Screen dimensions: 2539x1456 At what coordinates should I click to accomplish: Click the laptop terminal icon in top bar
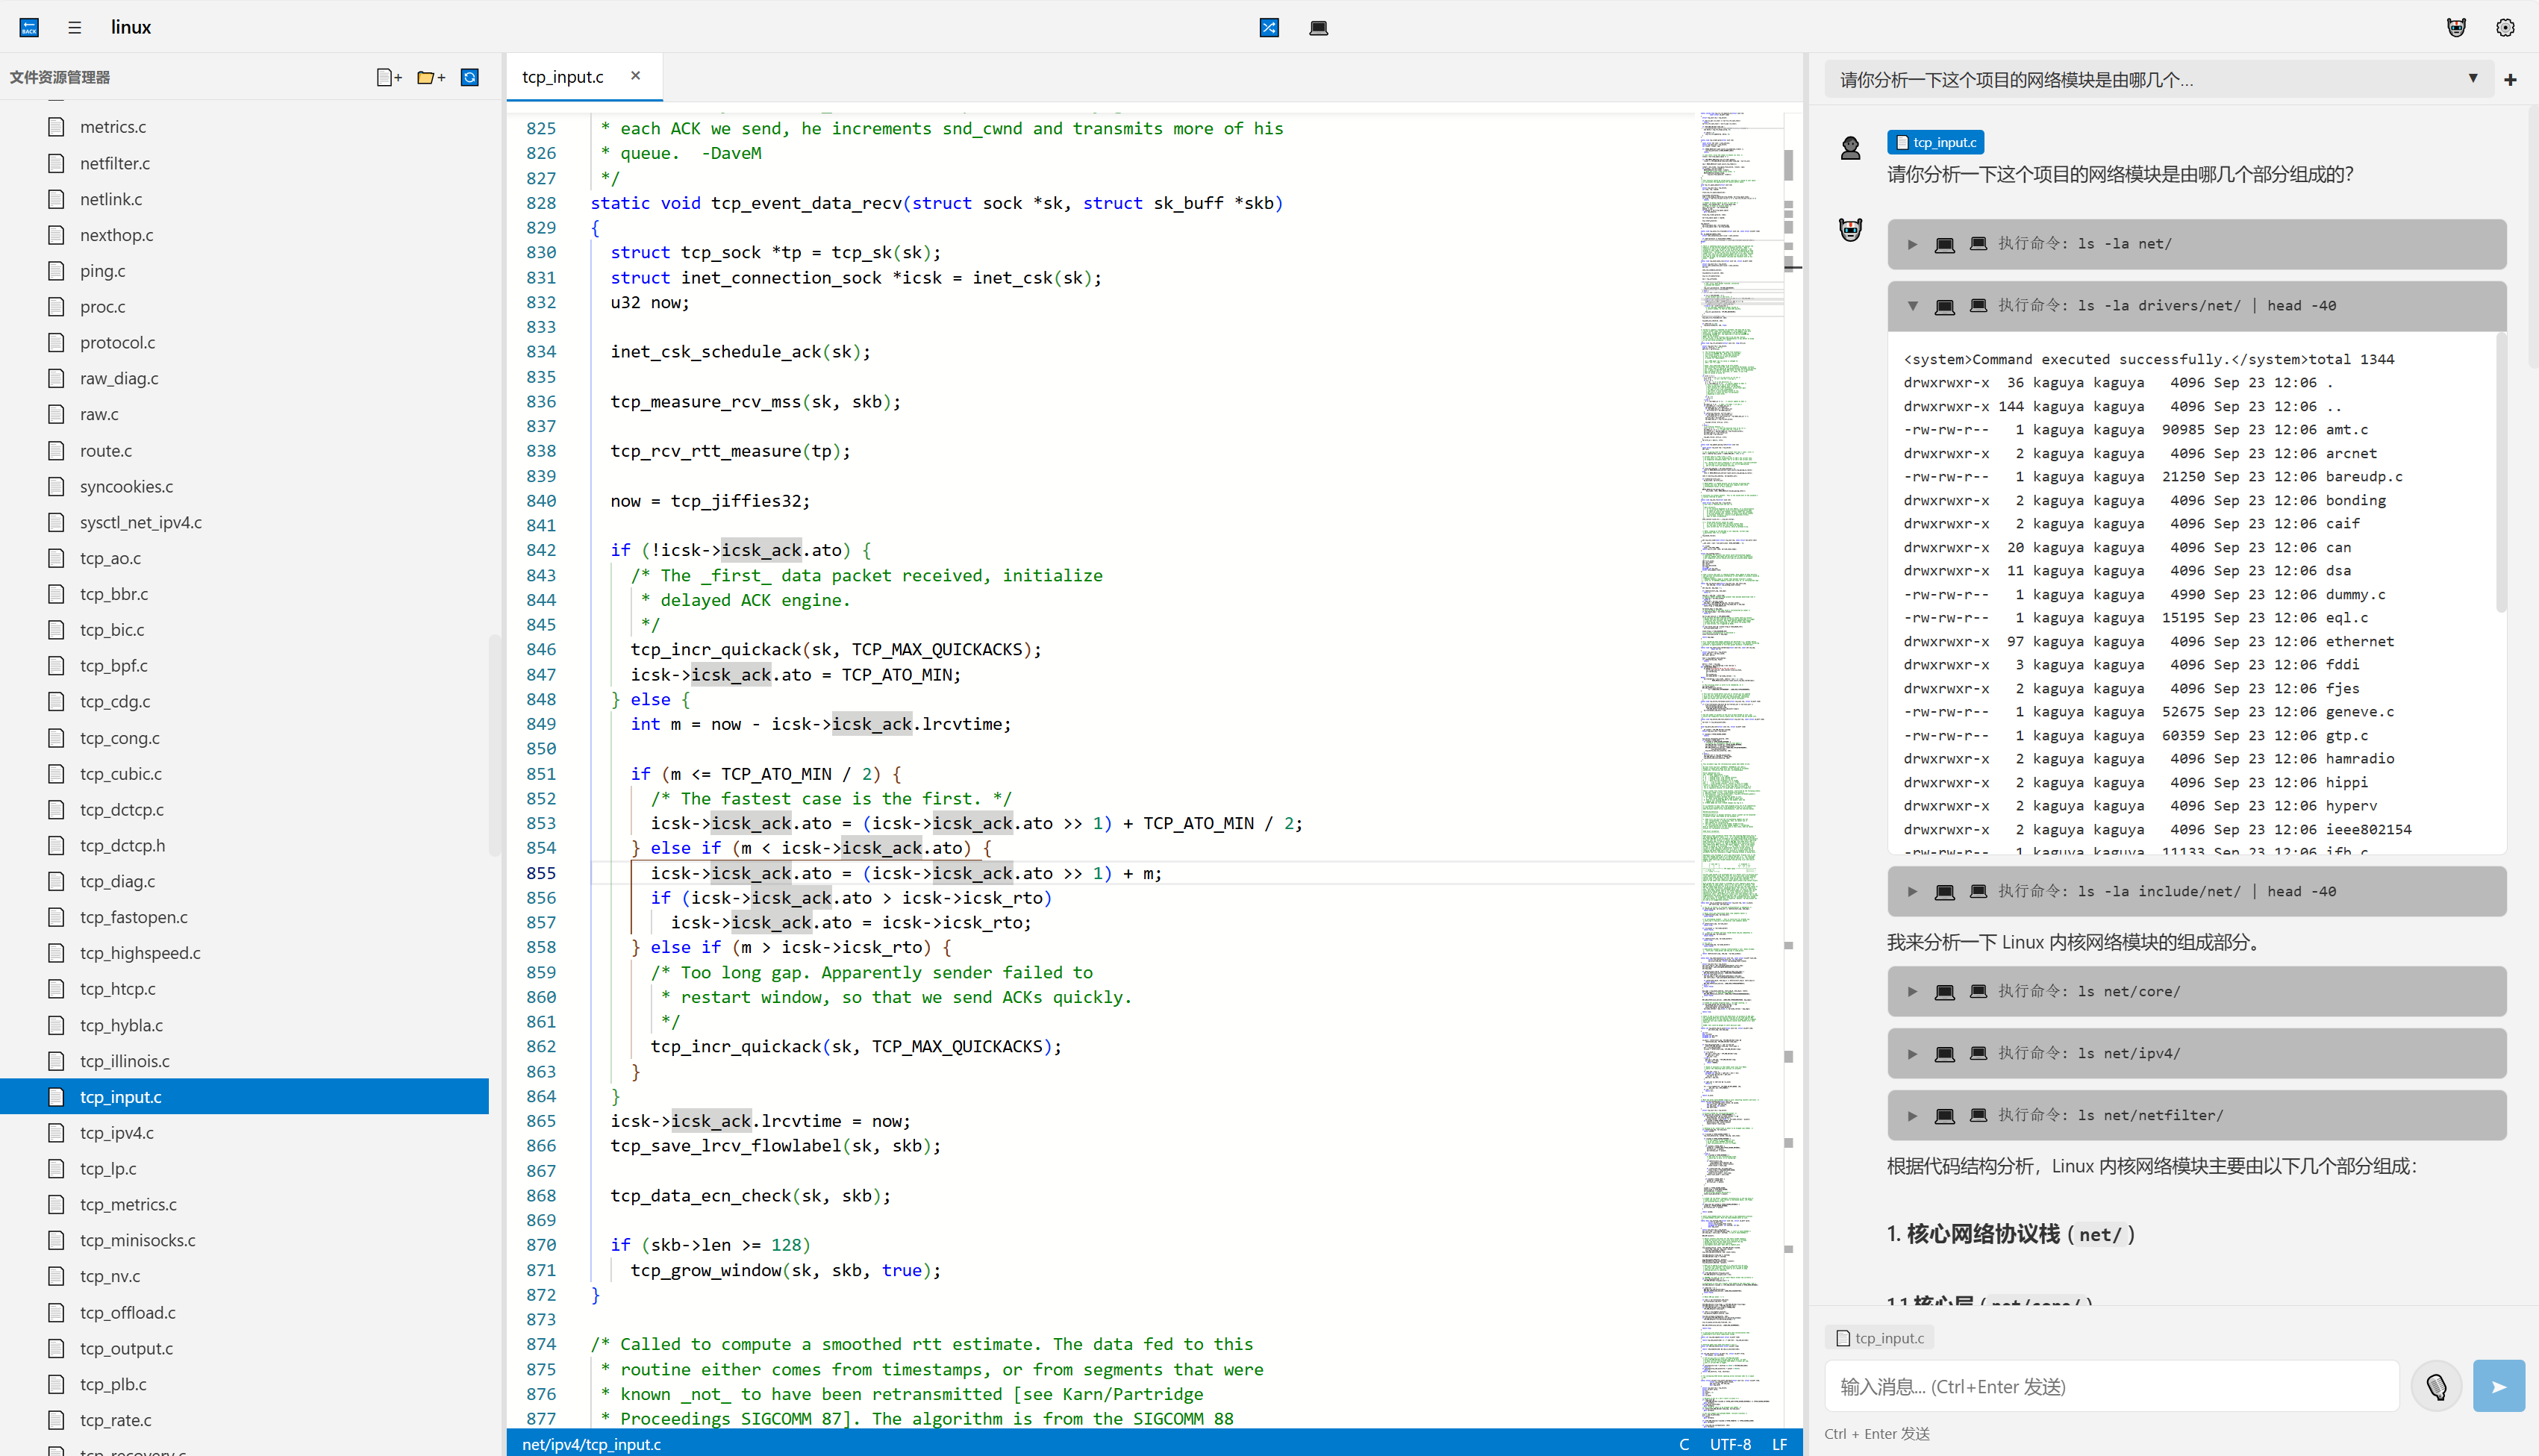[1318, 27]
